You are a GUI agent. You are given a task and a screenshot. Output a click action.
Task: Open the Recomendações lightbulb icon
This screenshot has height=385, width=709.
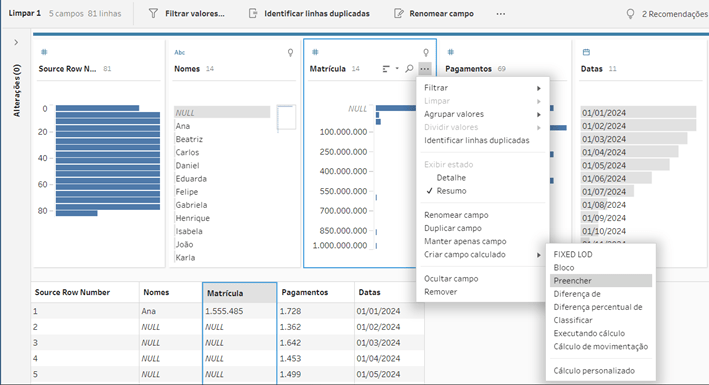[630, 14]
